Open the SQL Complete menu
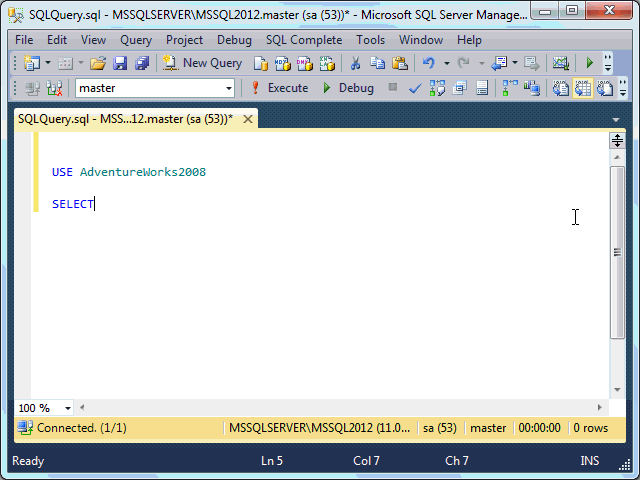Screen dimensions: 640x480 [x=304, y=40]
